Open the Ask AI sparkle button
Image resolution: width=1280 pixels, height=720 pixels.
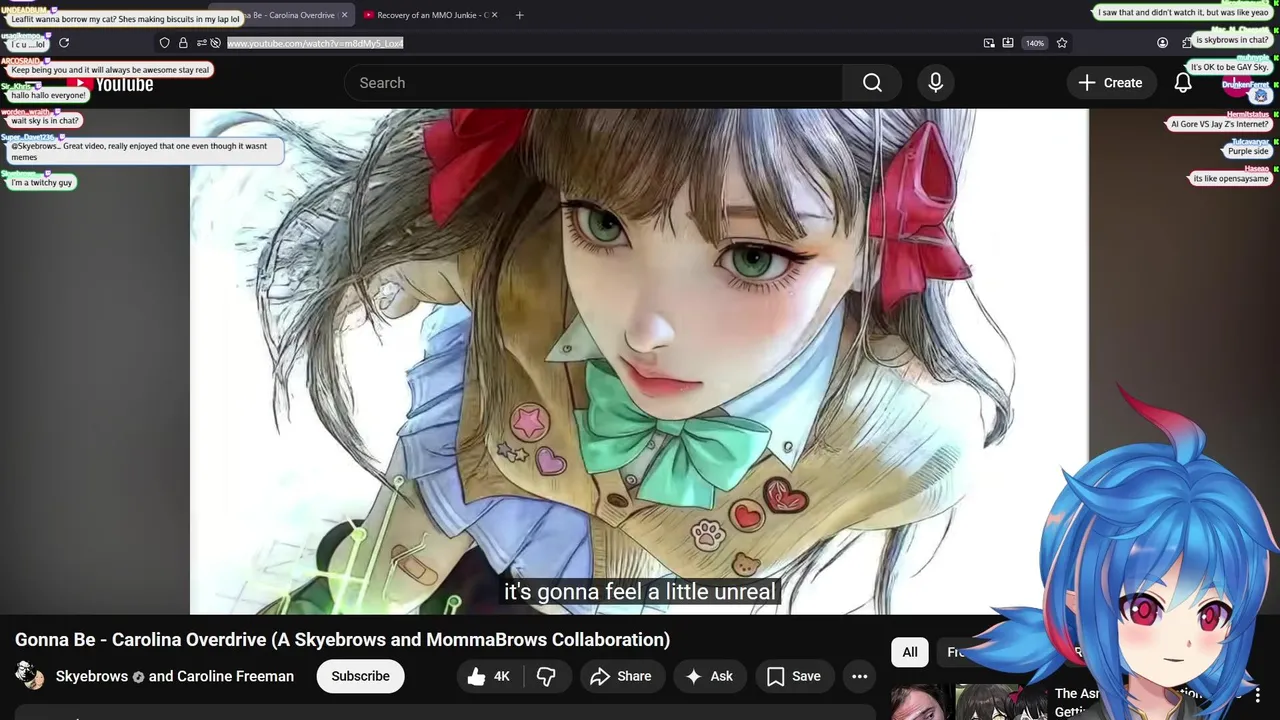coord(710,677)
